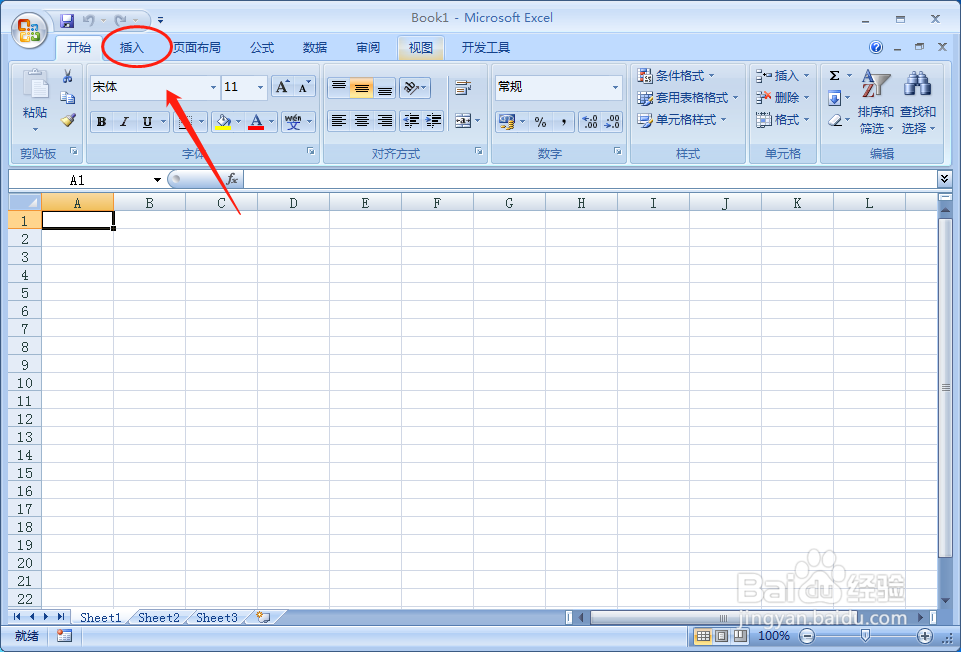The height and width of the screenshot is (652, 961).
Task: Switch to Normal view in status bar
Action: pyautogui.click(x=704, y=636)
